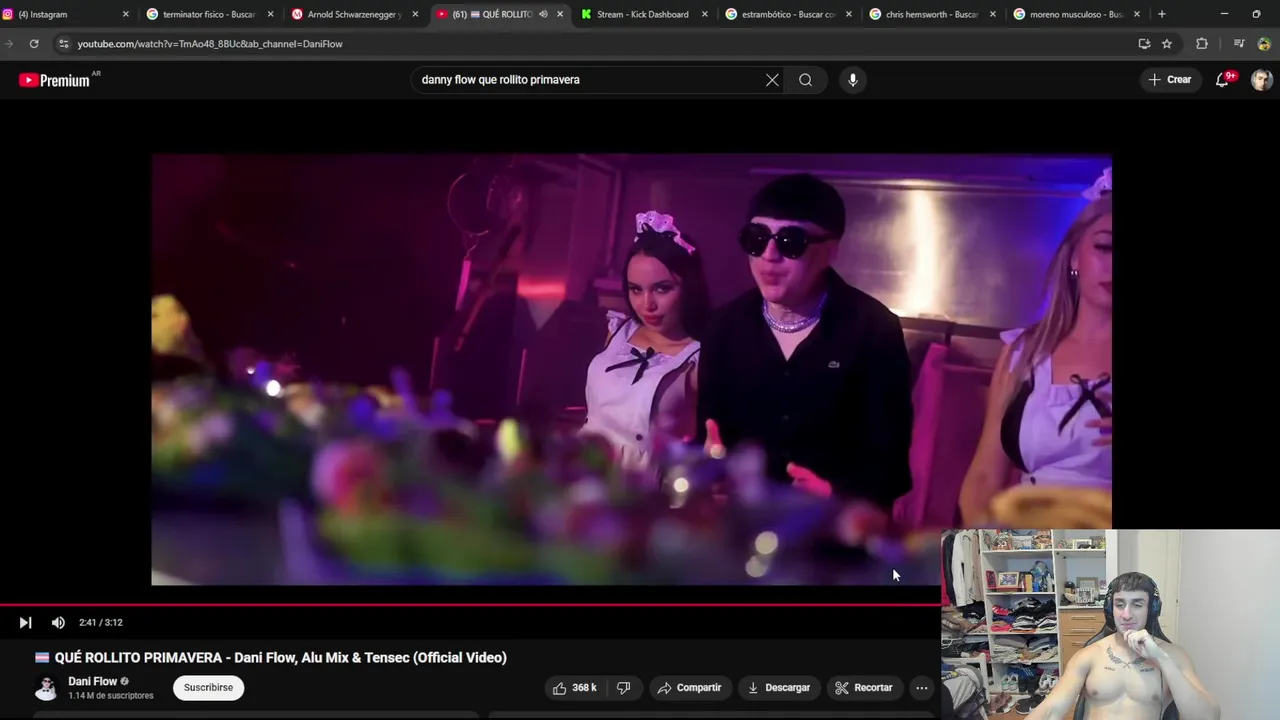Open the Crear menu
The image size is (1280, 720).
1170,80
